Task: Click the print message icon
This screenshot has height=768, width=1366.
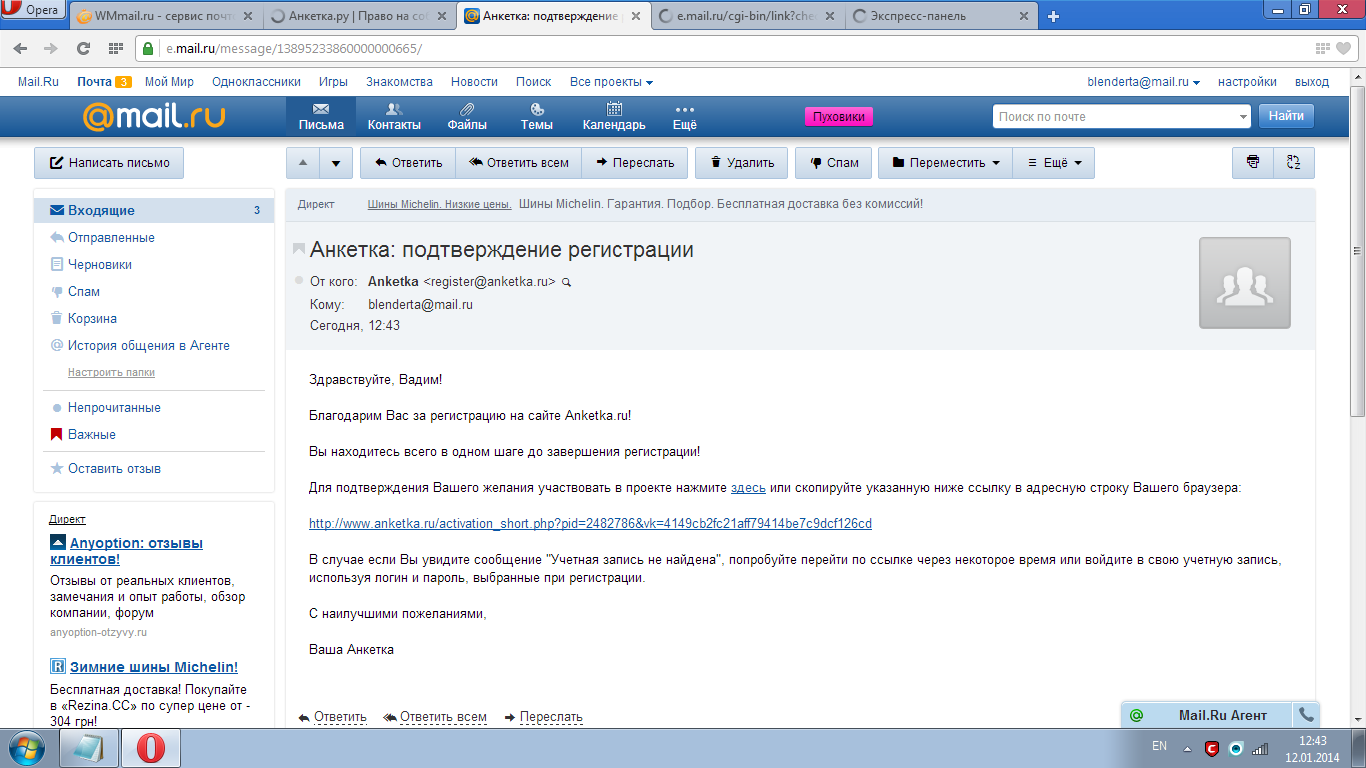Action: pos(1253,163)
